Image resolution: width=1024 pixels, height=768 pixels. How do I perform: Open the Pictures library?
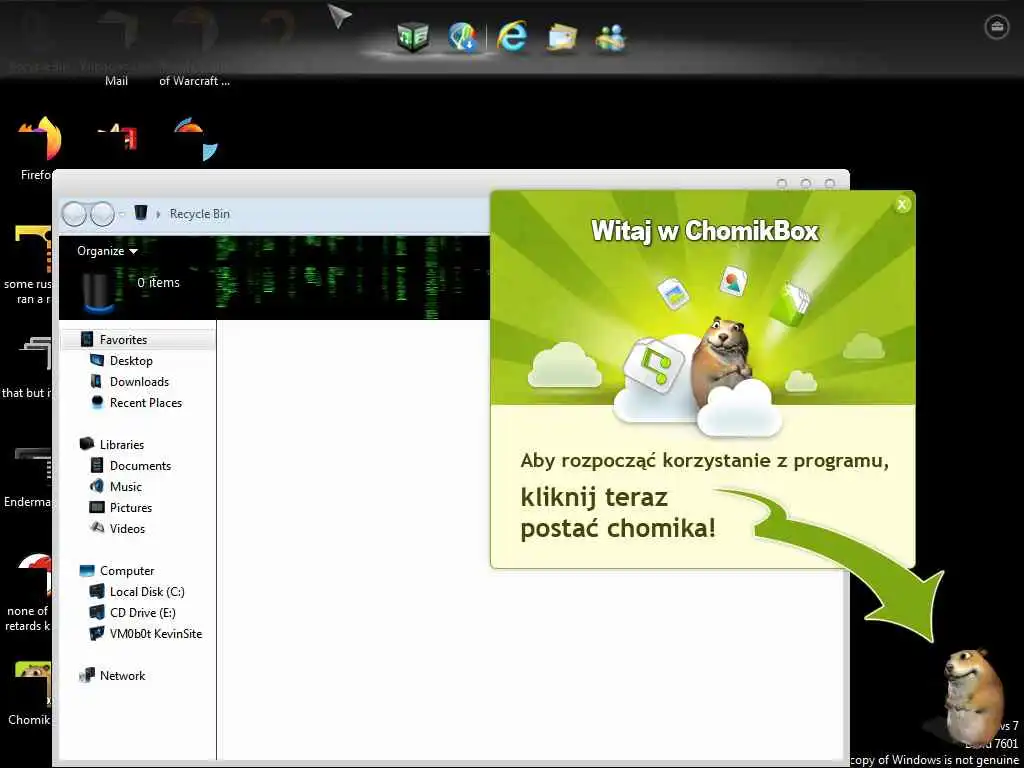(131, 507)
